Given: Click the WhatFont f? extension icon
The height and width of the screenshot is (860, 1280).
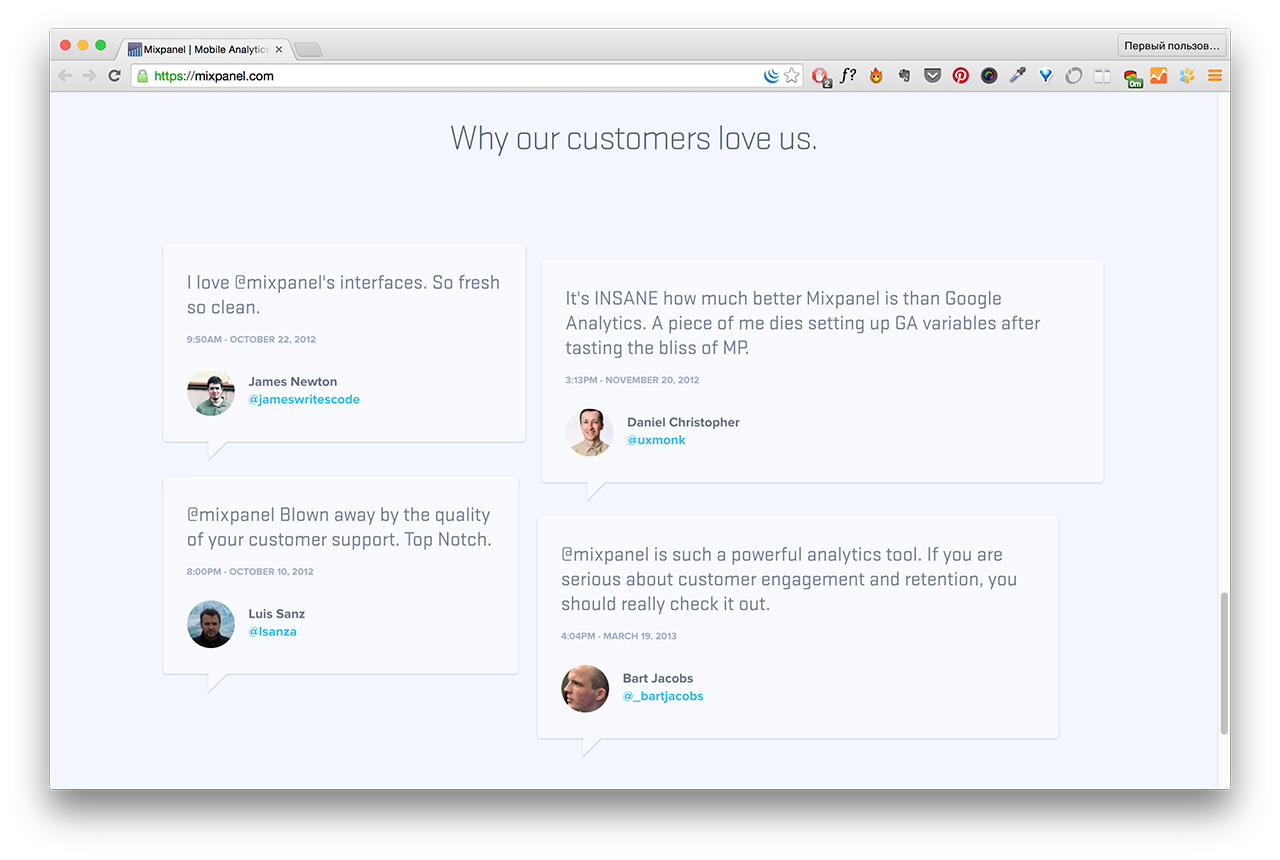Looking at the screenshot, I should 848,76.
